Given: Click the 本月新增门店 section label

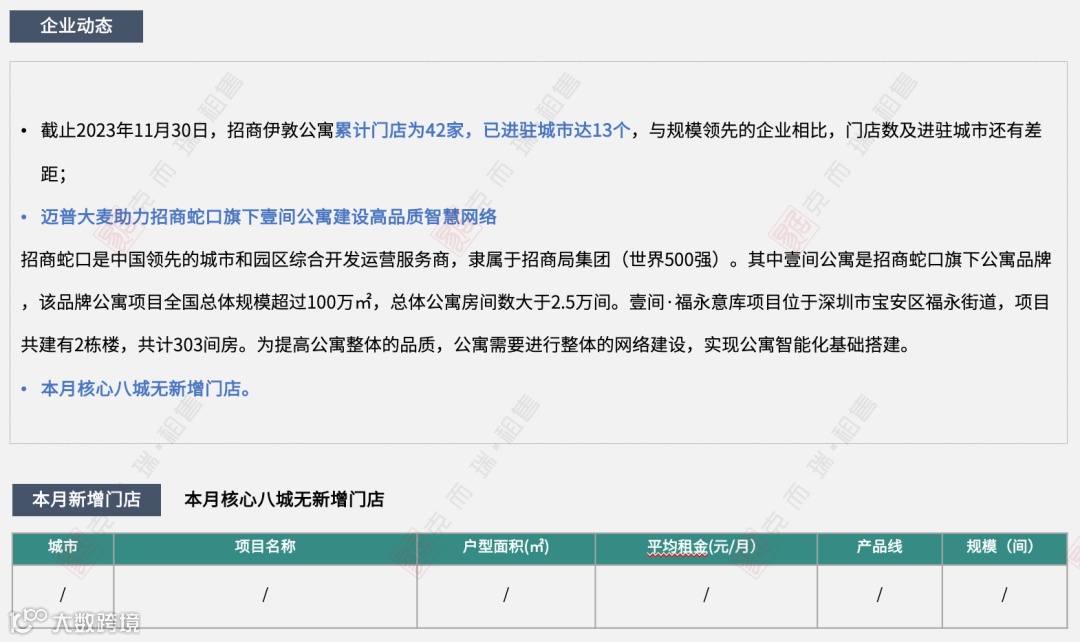Looking at the screenshot, I should [x=86, y=499].
